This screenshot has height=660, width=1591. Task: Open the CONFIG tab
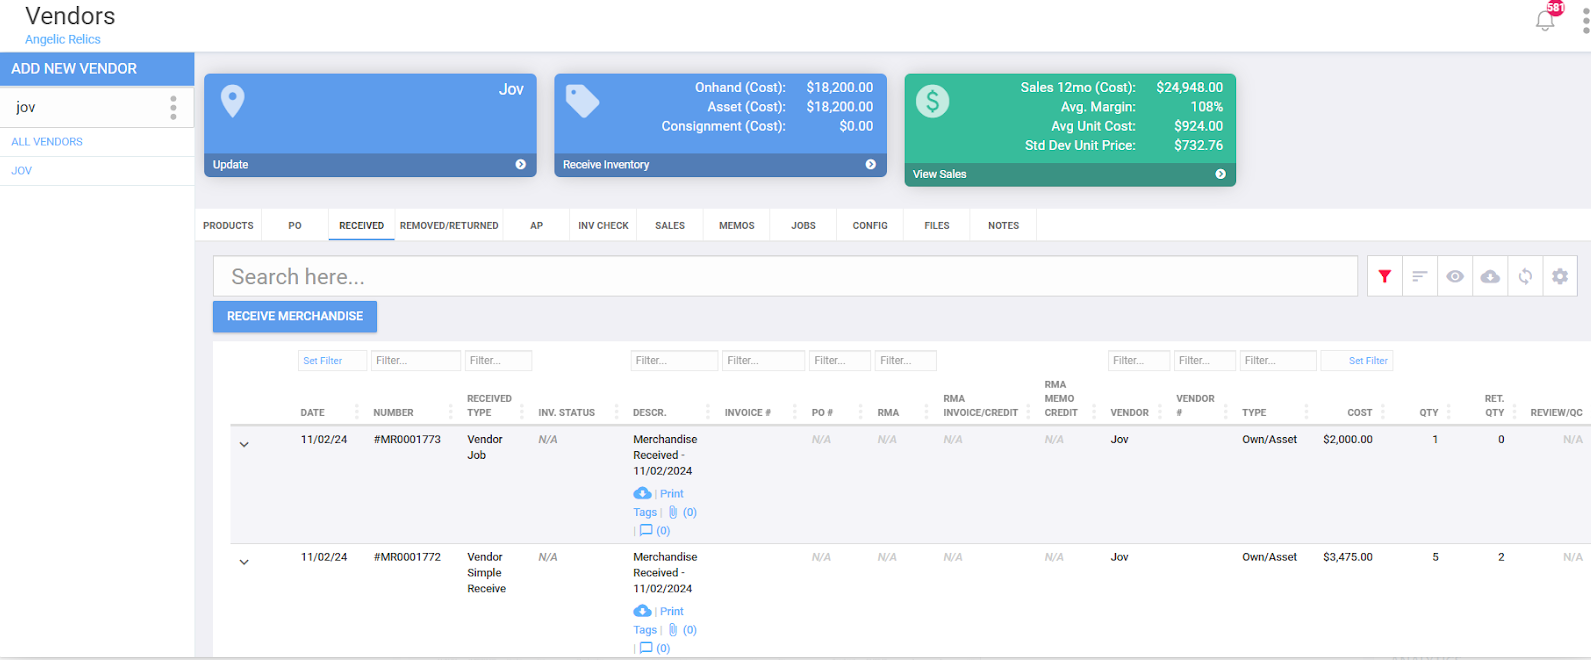[x=870, y=226]
